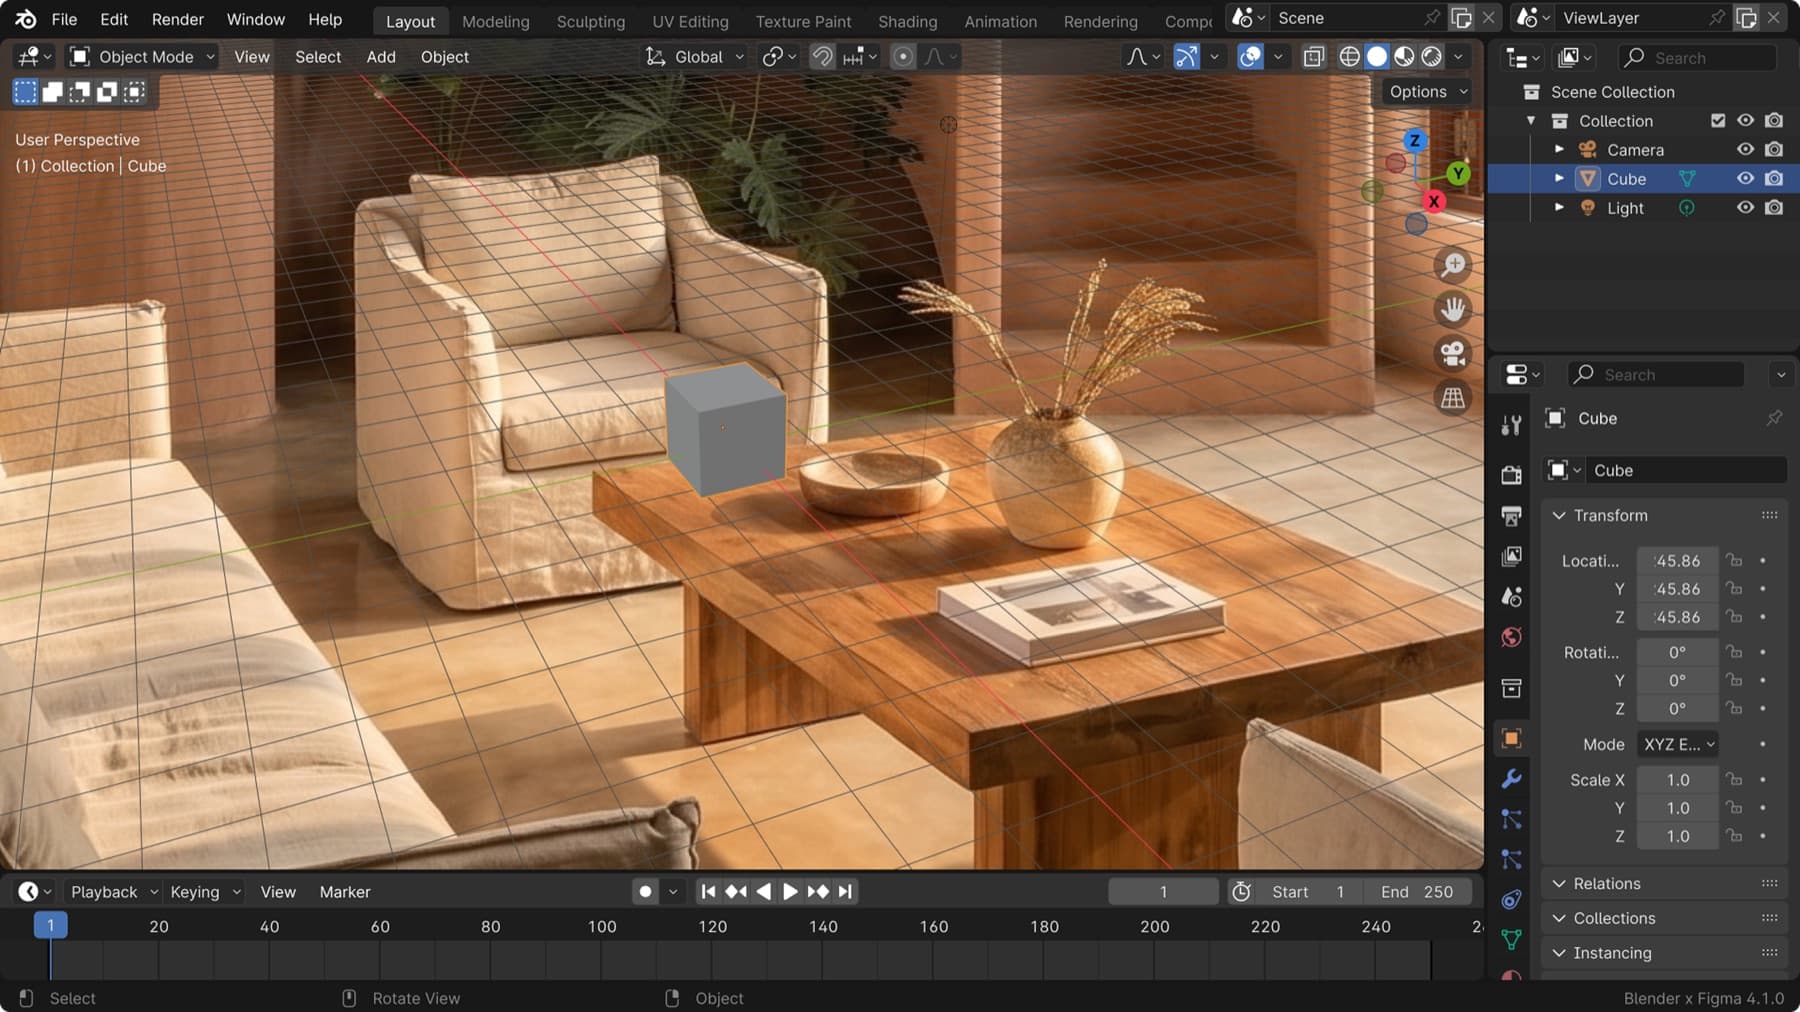Open the timeline Marker menu
This screenshot has height=1012, width=1800.
(x=345, y=892)
